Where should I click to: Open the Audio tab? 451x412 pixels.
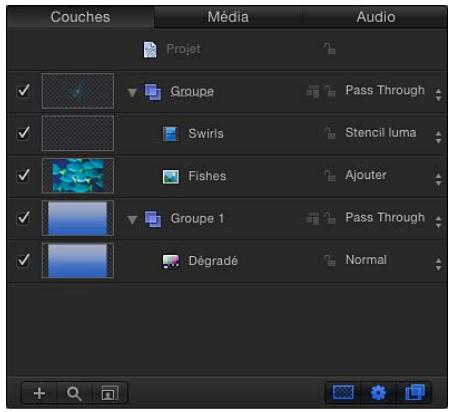376,17
